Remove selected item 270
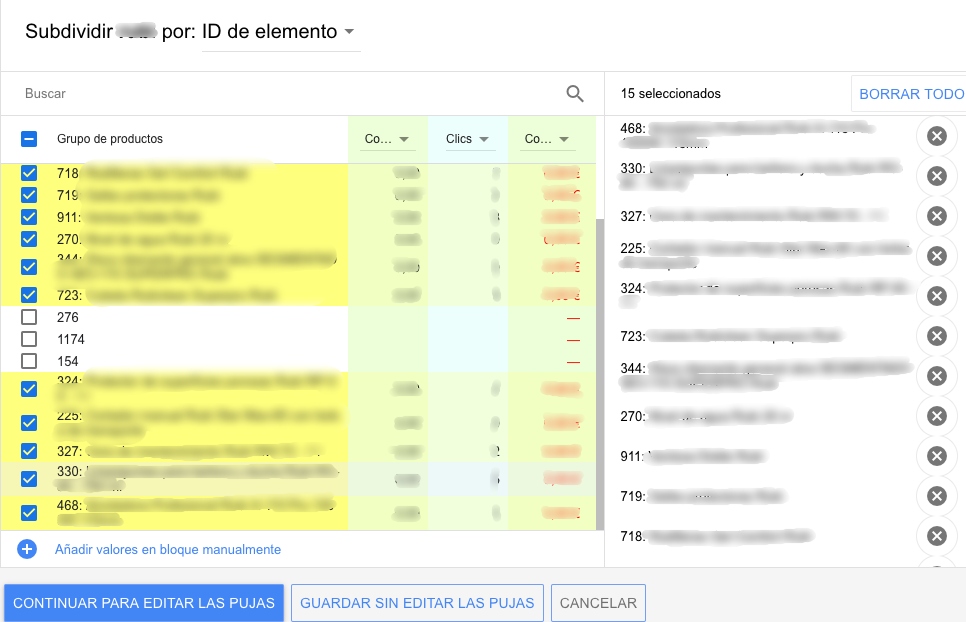 pyautogui.click(x=936, y=416)
